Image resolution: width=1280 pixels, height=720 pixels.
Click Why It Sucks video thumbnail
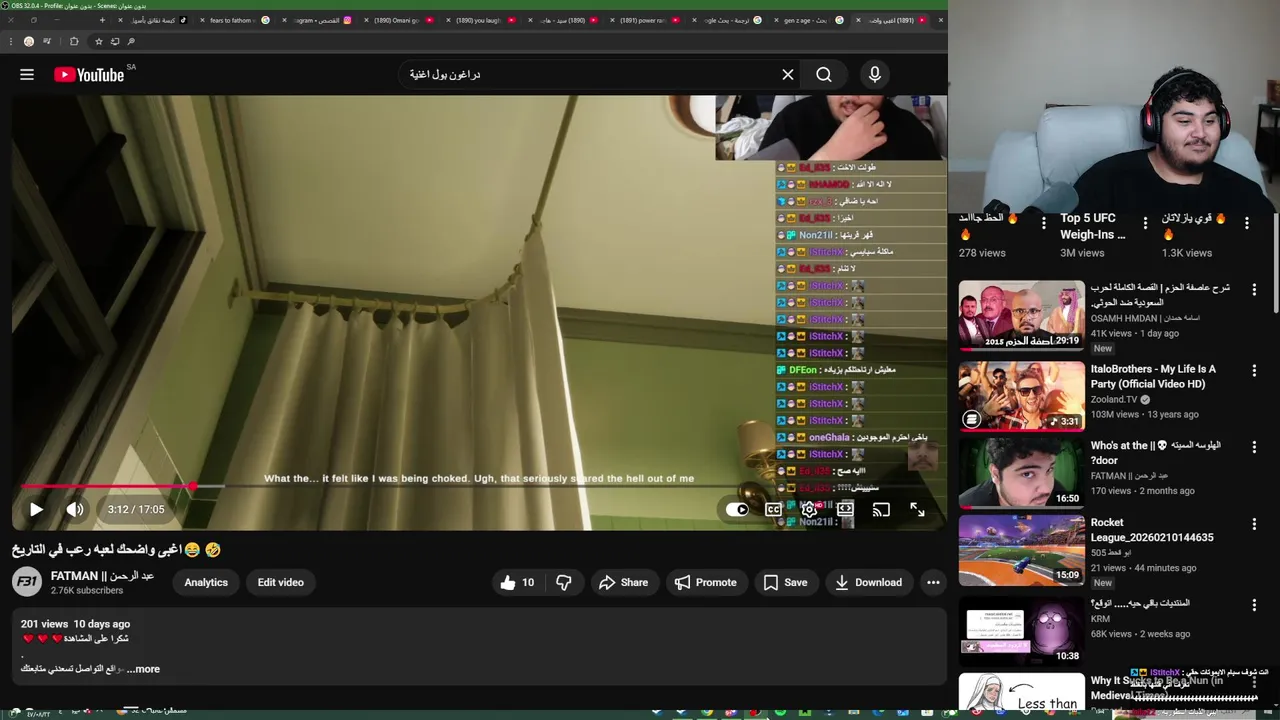pos(1021,692)
